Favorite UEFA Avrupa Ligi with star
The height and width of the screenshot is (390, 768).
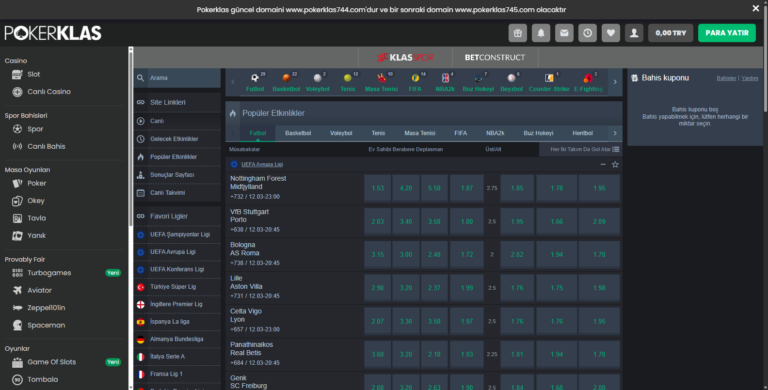pyautogui.click(x=615, y=165)
